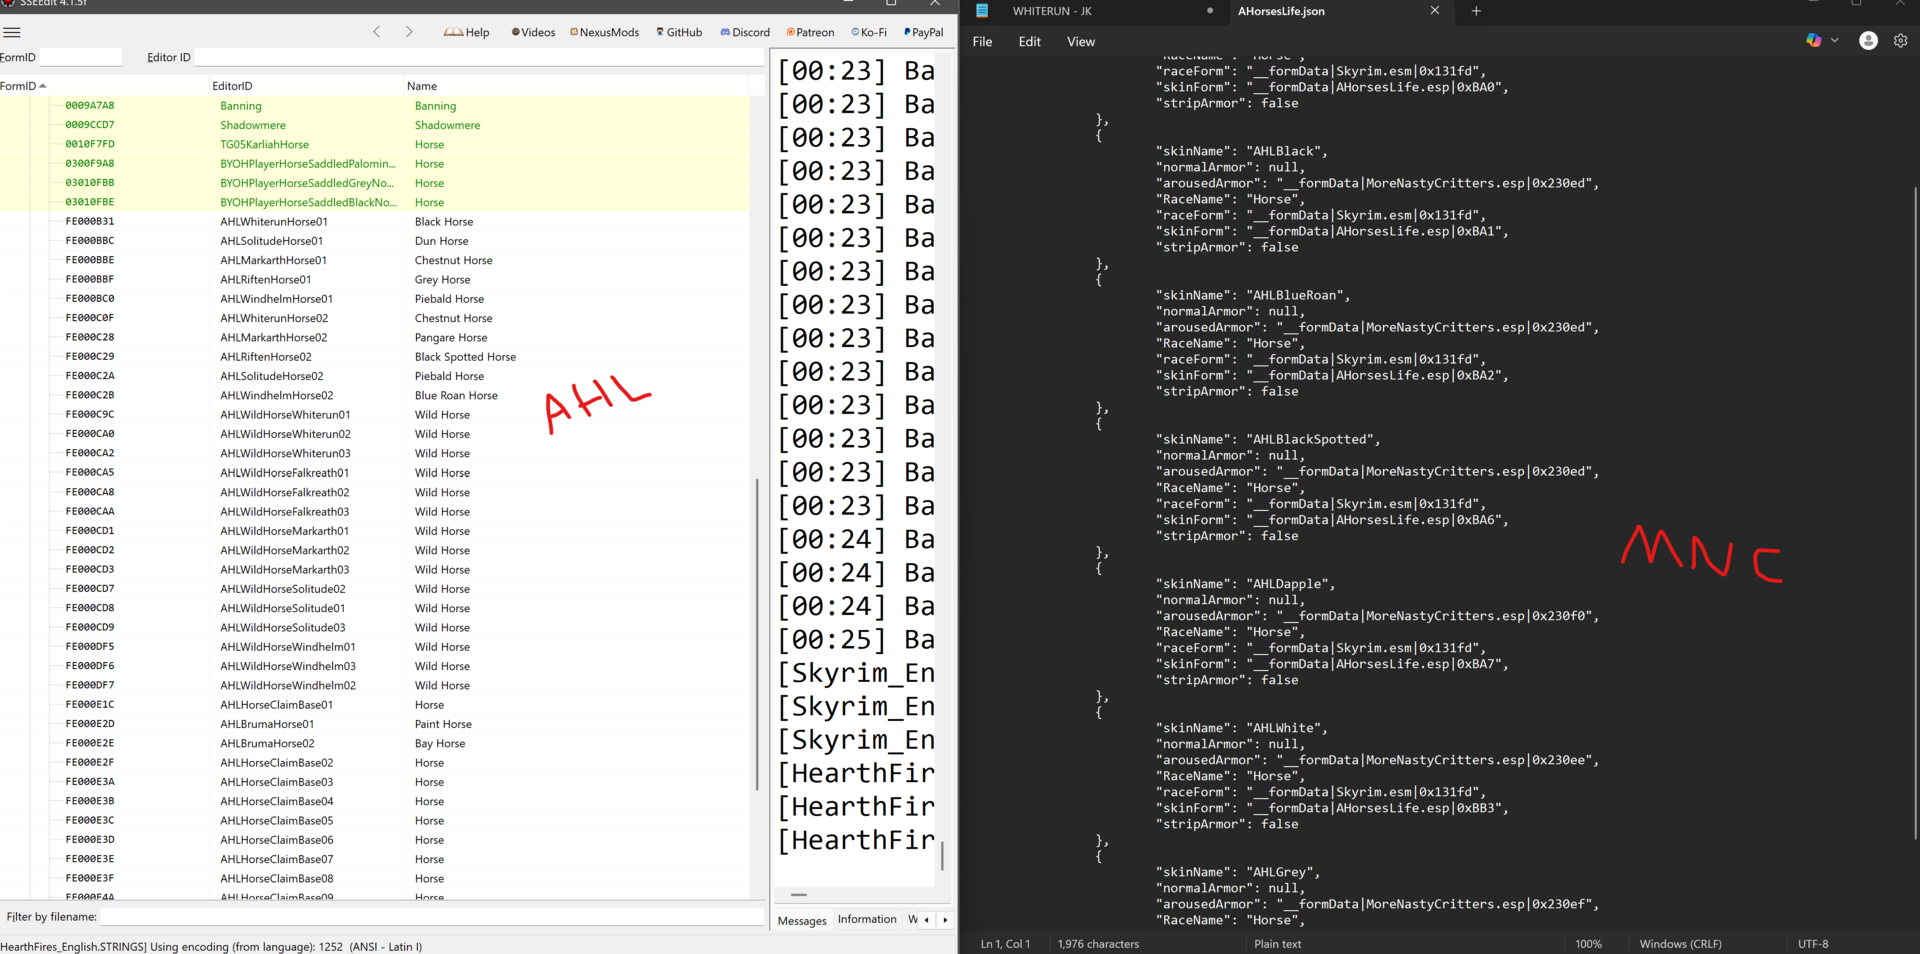Screen dimensions: 1920x954
Task: Click the messages panel horizontal scrollbar
Action: (x=798, y=895)
